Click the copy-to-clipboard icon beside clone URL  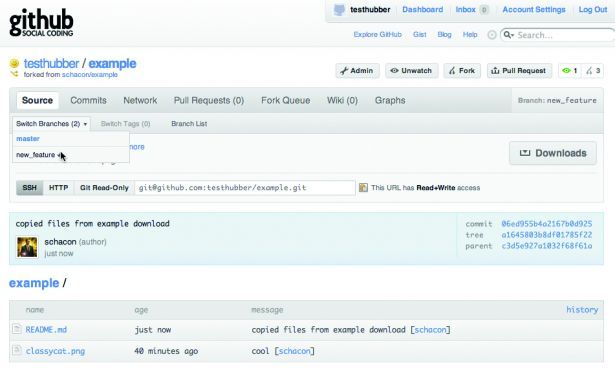pyautogui.click(x=363, y=188)
